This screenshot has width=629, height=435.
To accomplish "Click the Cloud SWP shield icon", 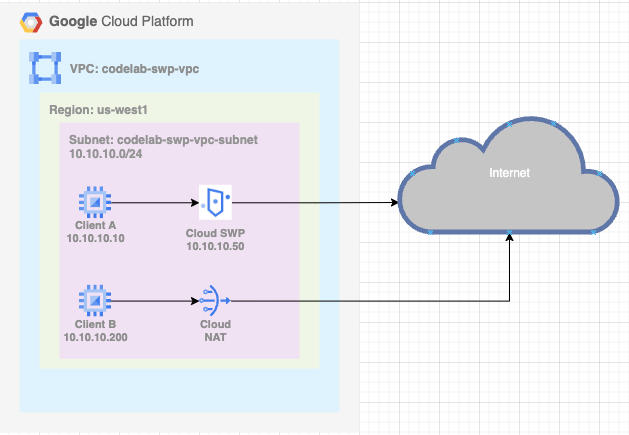I will click(215, 202).
